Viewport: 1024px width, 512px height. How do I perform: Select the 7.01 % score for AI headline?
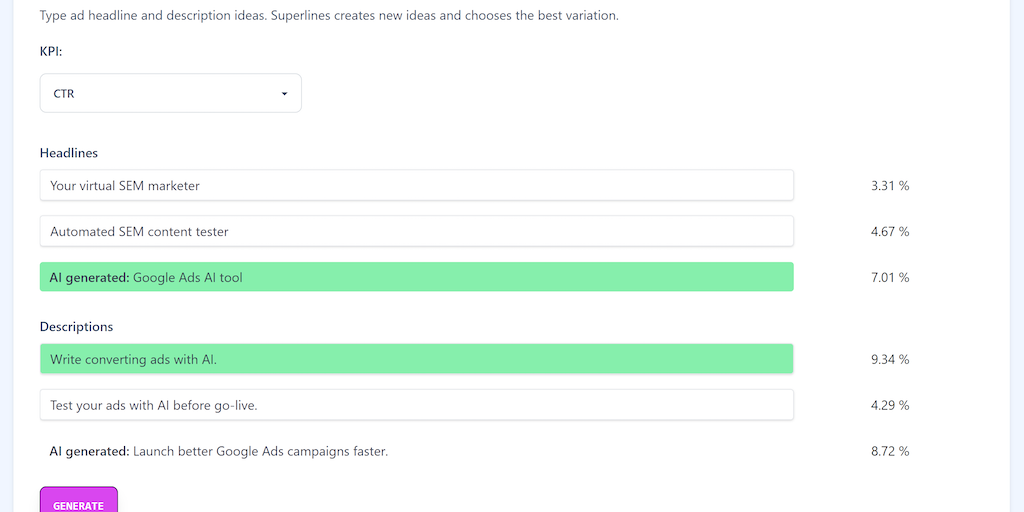click(x=890, y=277)
